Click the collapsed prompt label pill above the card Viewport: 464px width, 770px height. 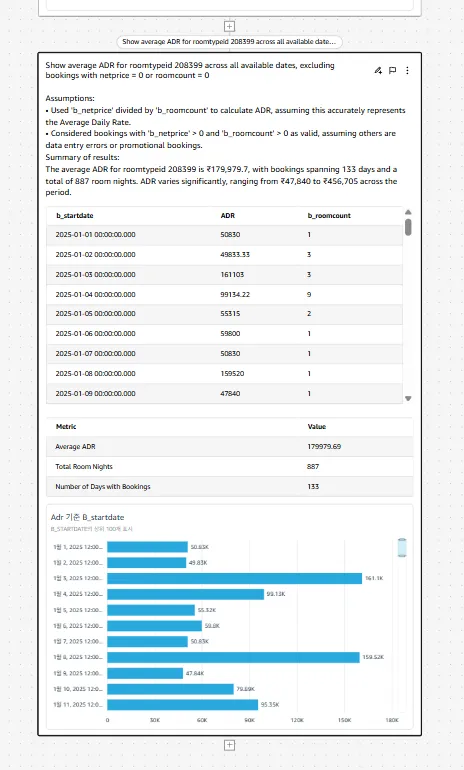[229, 42]
